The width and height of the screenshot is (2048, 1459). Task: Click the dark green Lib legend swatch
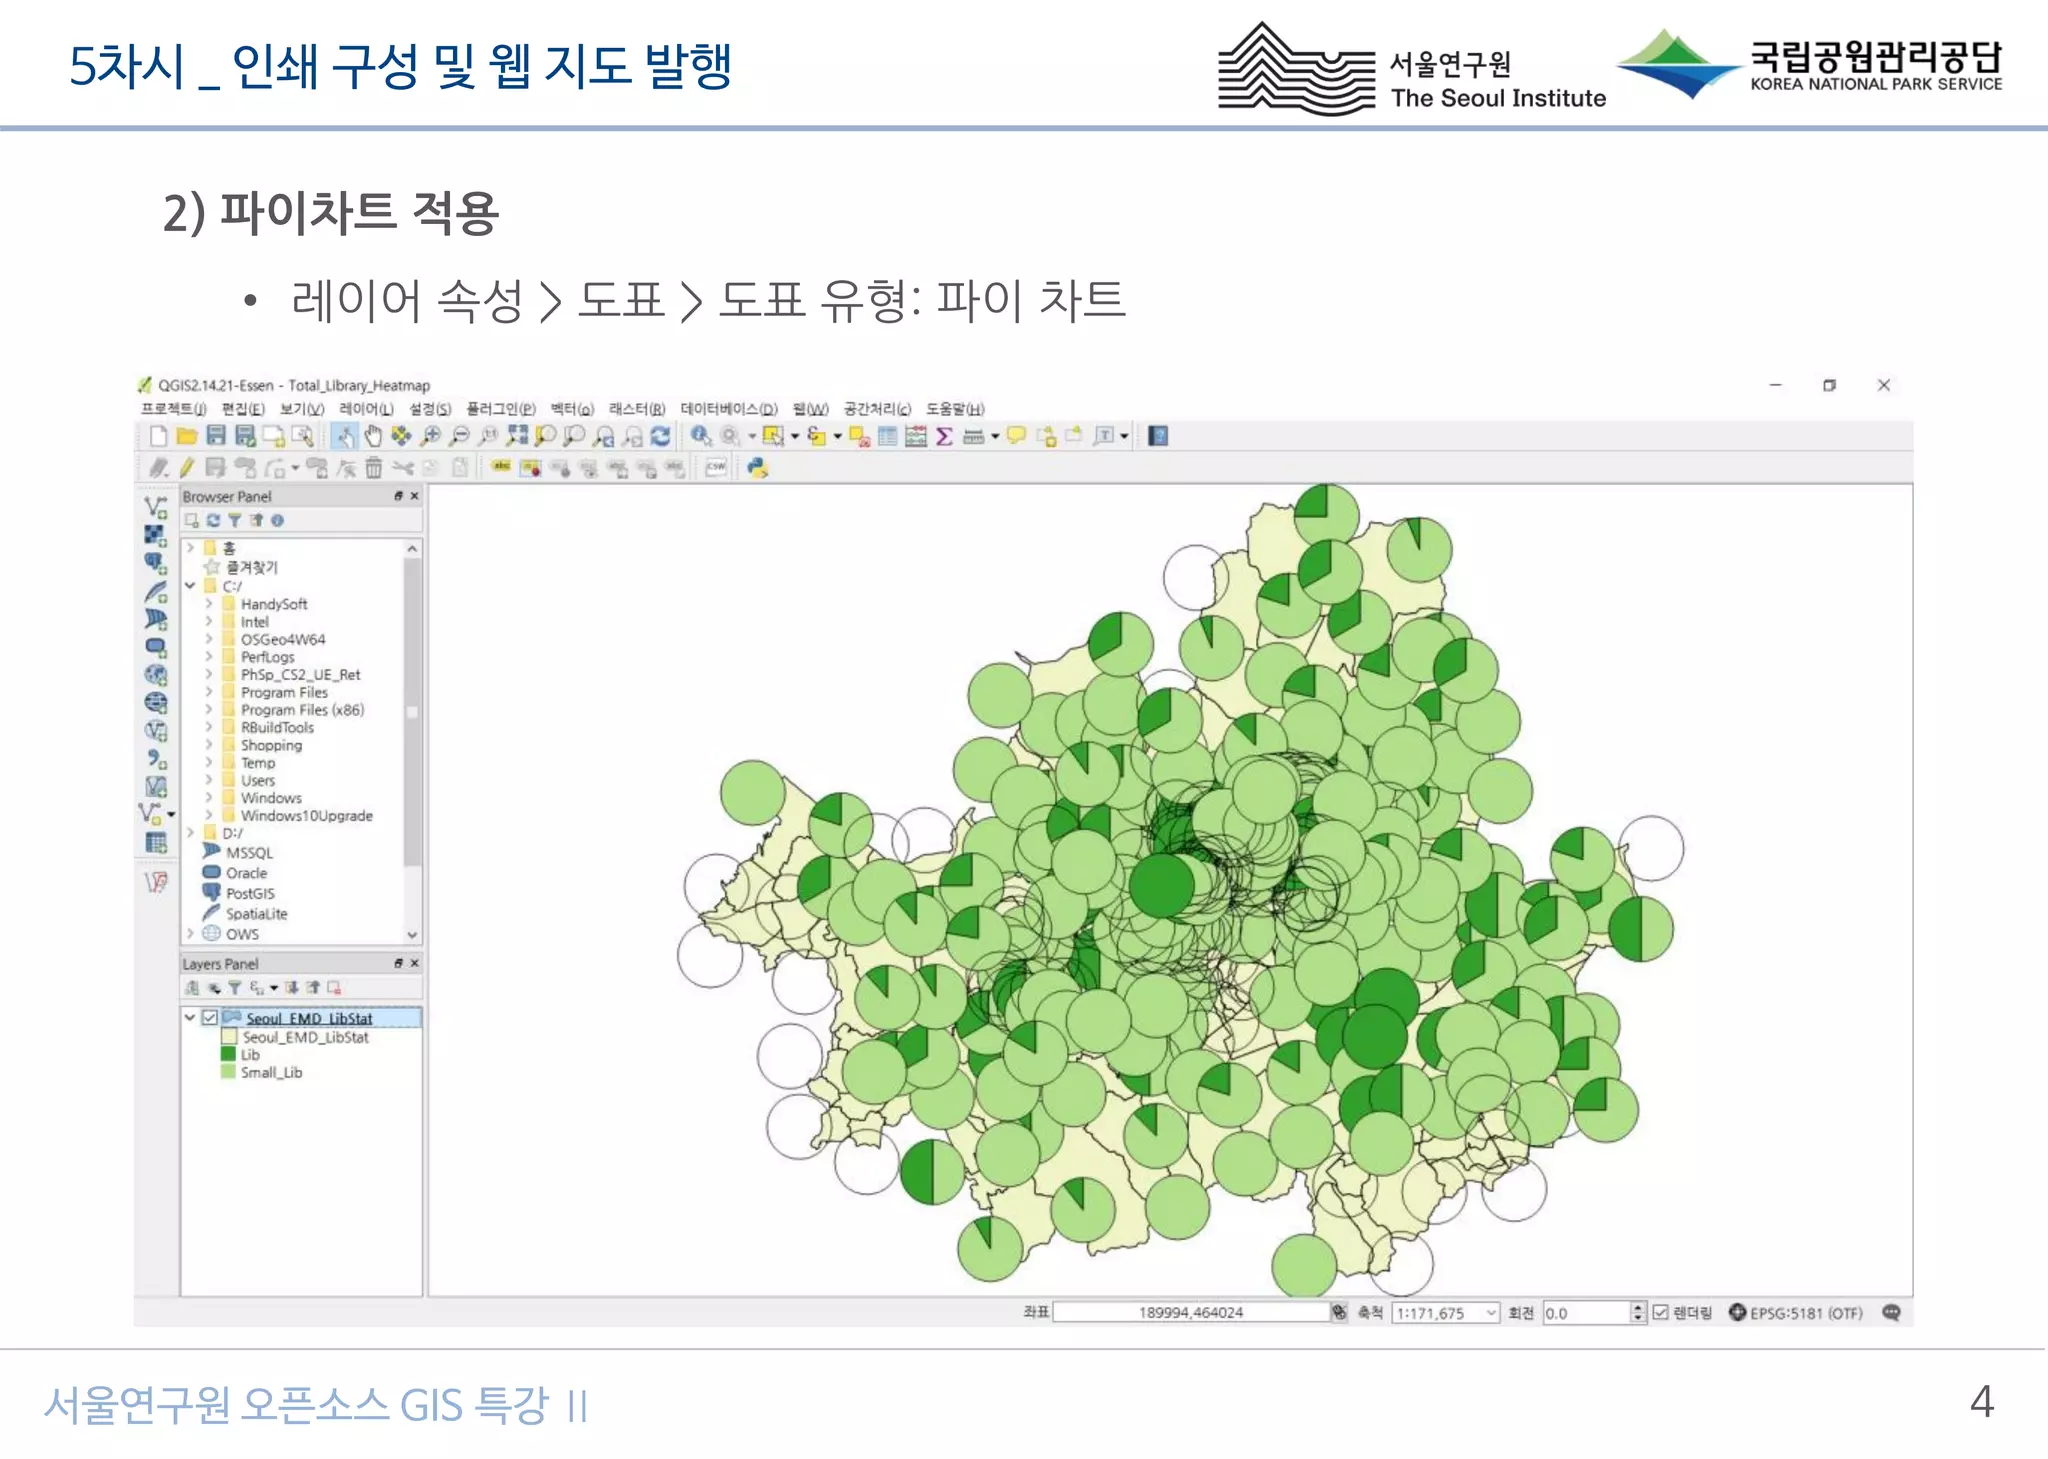(228, 1054)
